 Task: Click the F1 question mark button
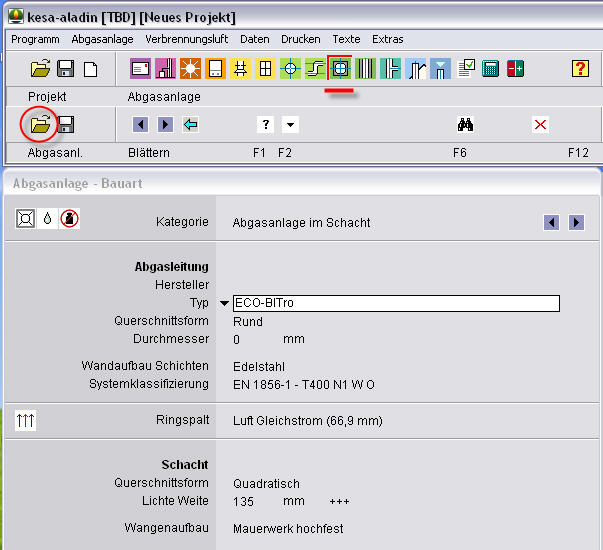(265, 125)
